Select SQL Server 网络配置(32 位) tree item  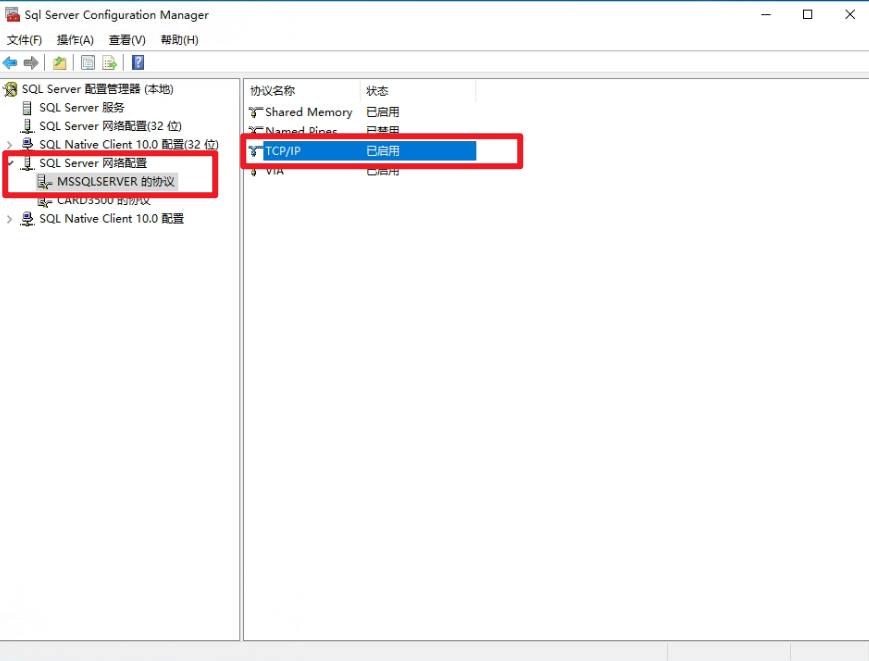point(110,126)
